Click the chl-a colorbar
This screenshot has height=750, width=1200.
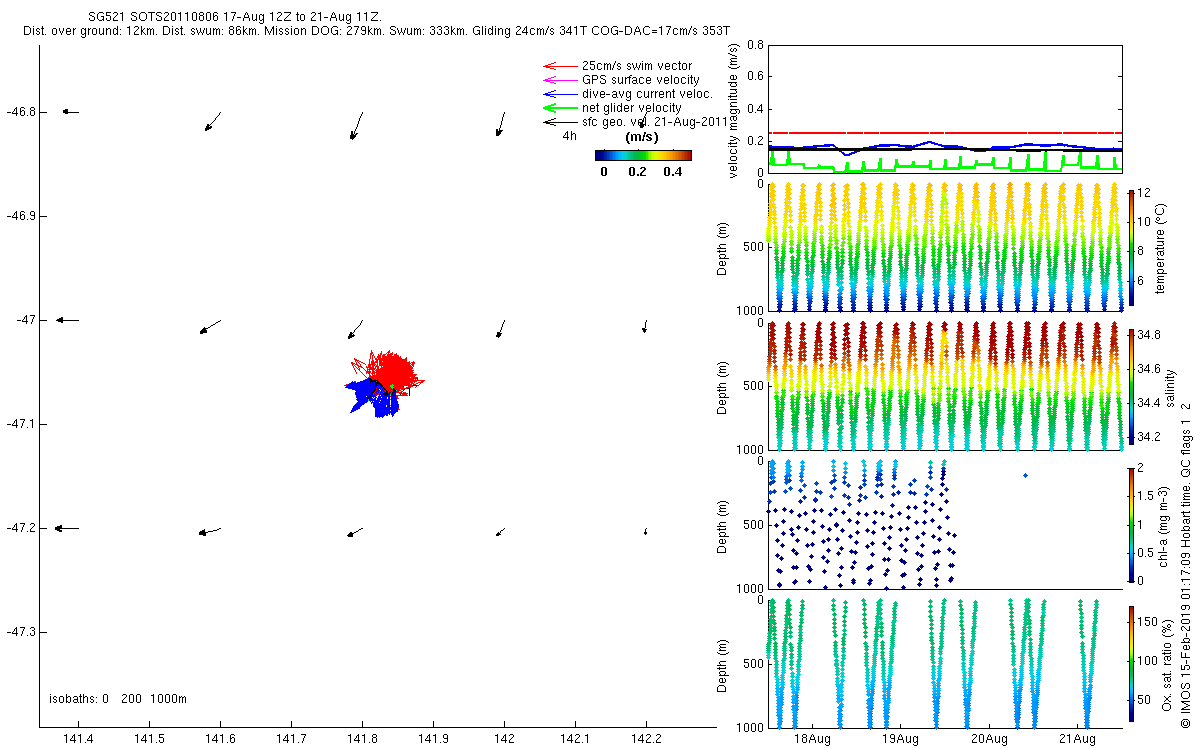[x=1131, y=525]
